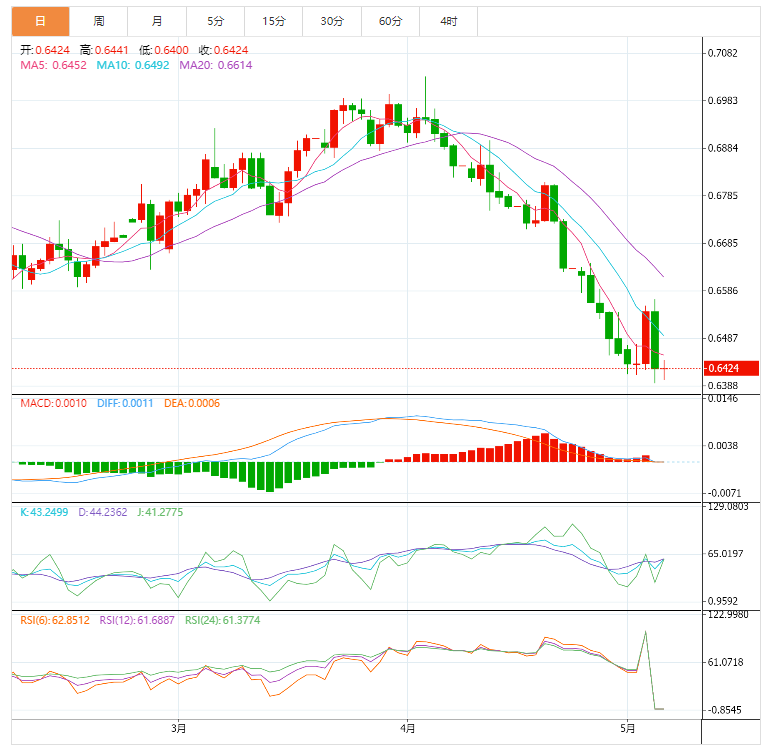The width and height of the screenshot is (765, 755).
Task: Click the 65.0197 KDJ axis label
Action: pos(725,554)
